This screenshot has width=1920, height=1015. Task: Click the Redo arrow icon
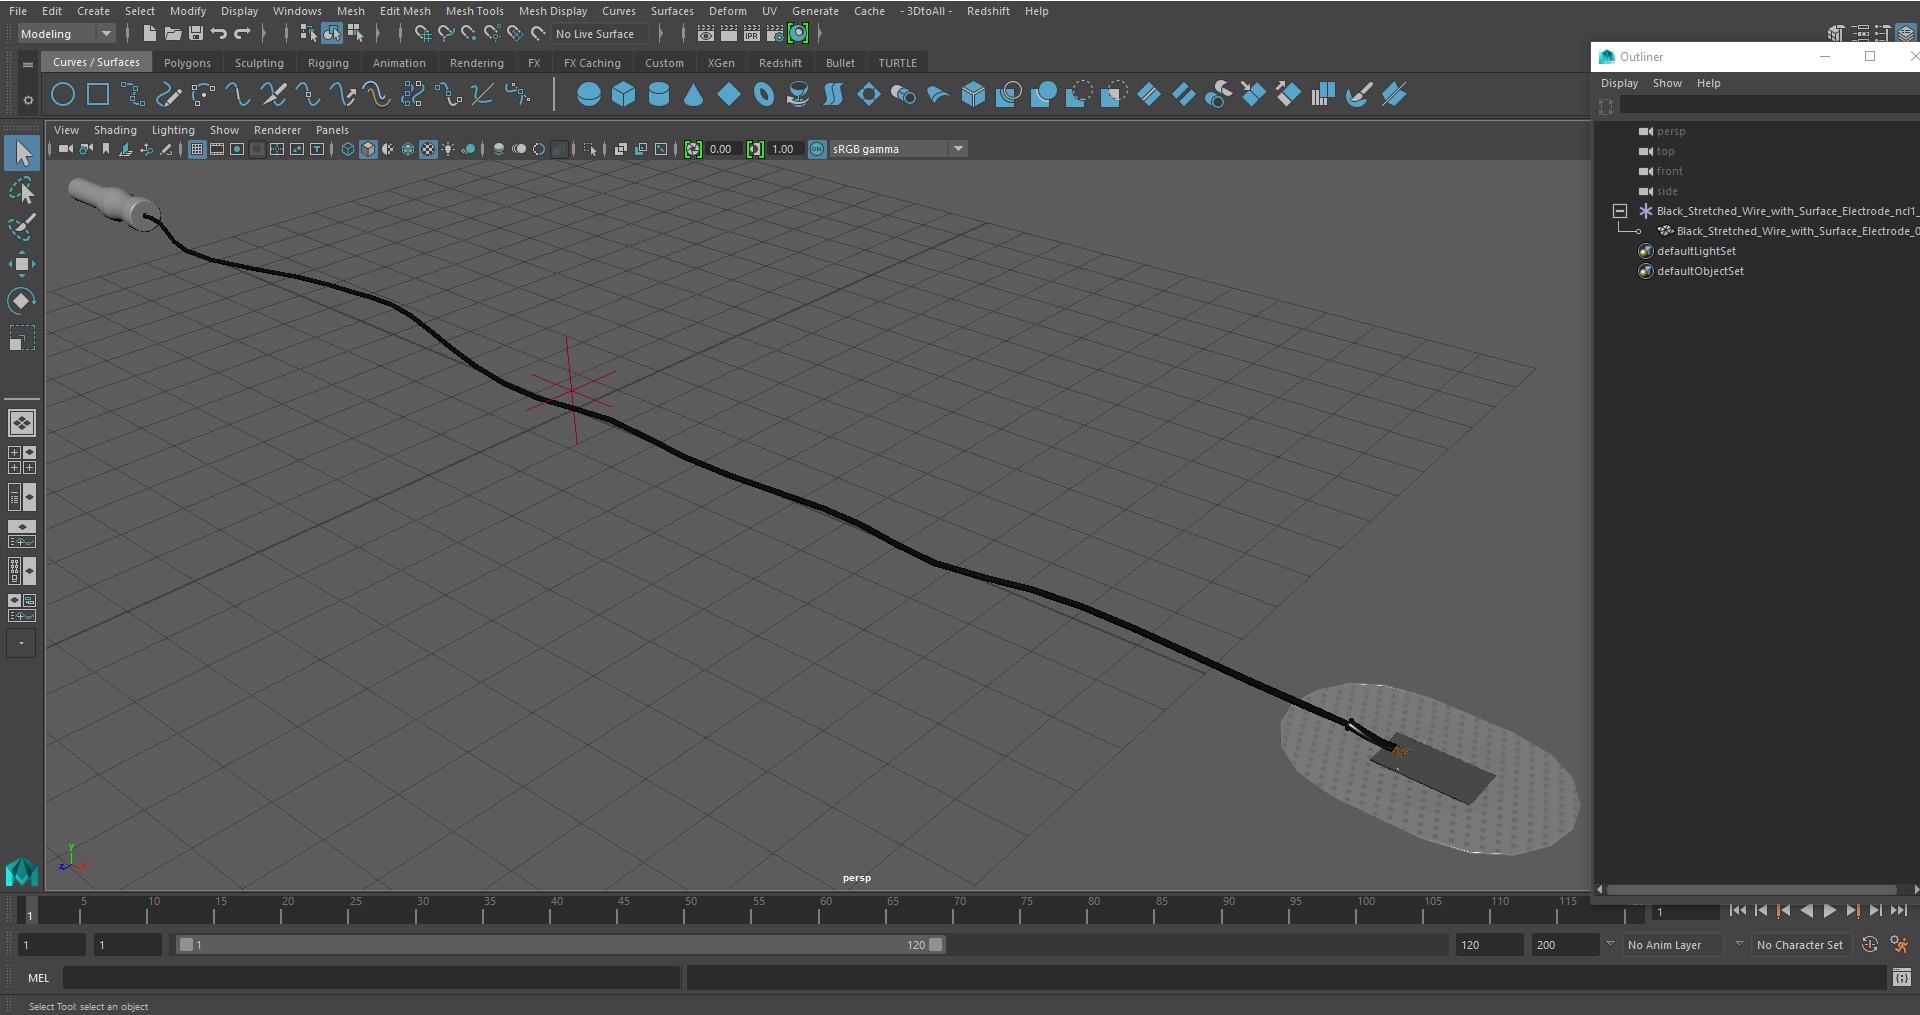pyautogui.click(x=242, y=34)
